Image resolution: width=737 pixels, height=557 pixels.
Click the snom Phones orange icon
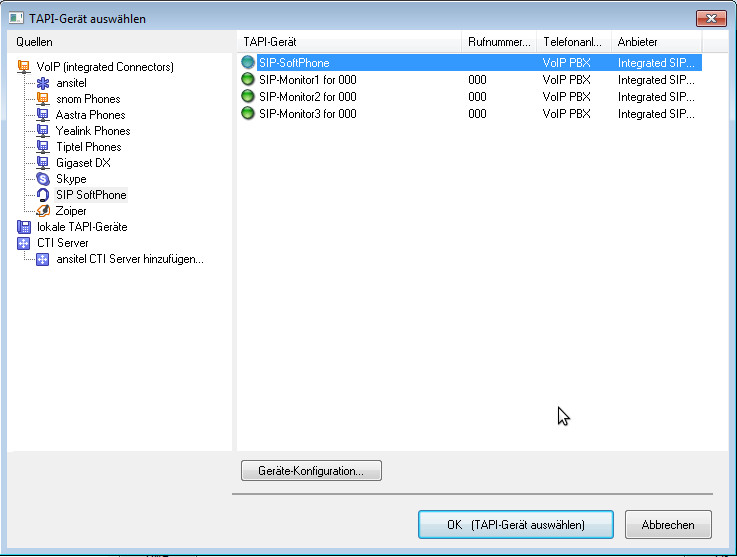point(43,99)
